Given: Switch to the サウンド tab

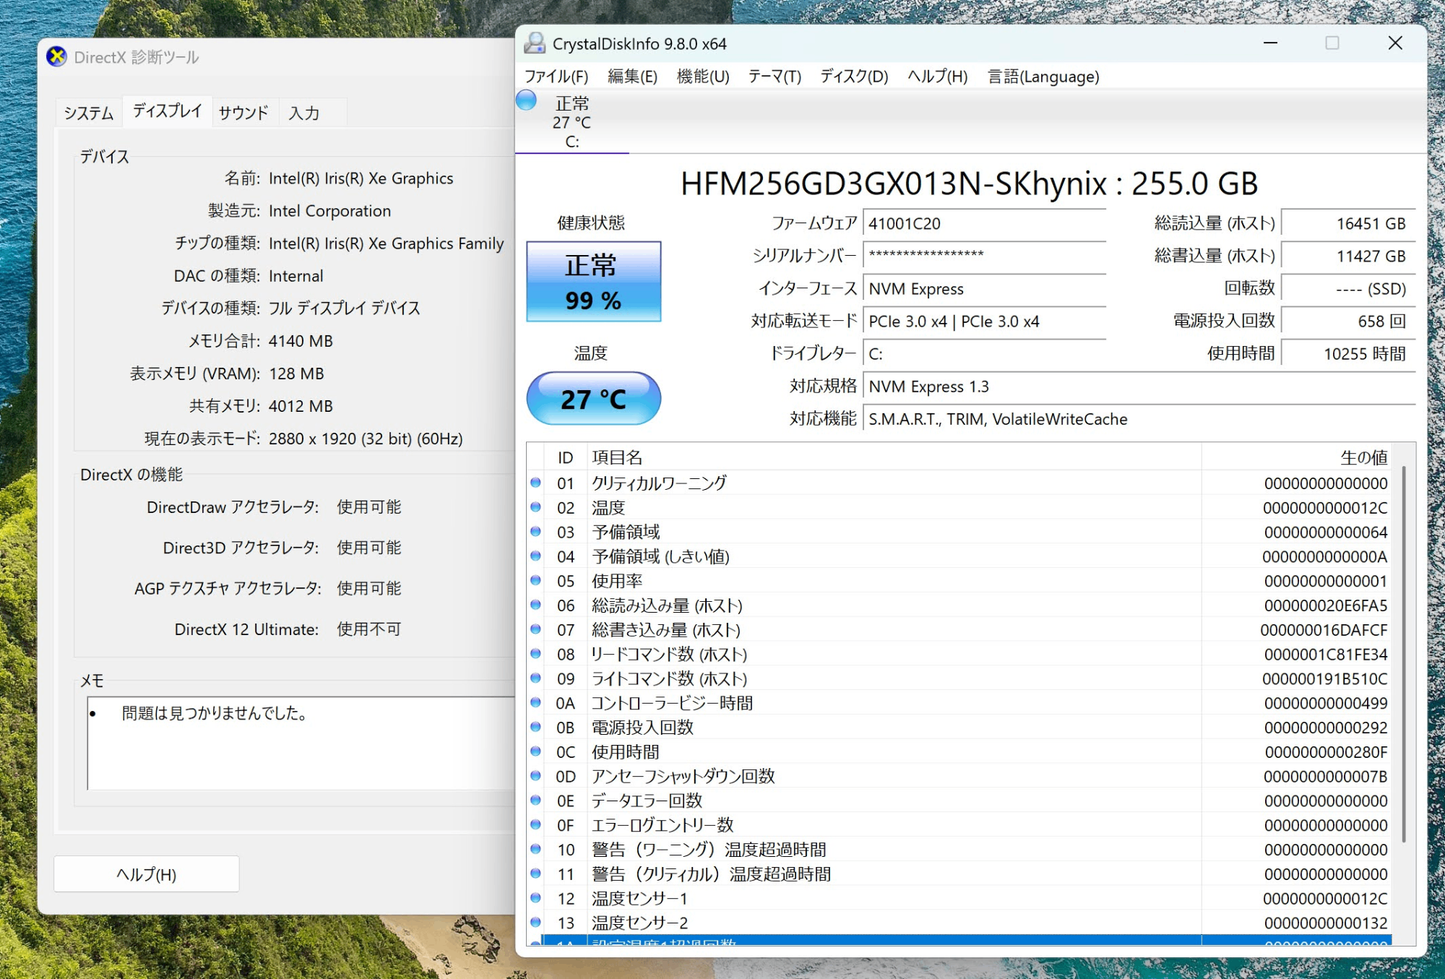Looking at the screenshot, I should (243, 113).
